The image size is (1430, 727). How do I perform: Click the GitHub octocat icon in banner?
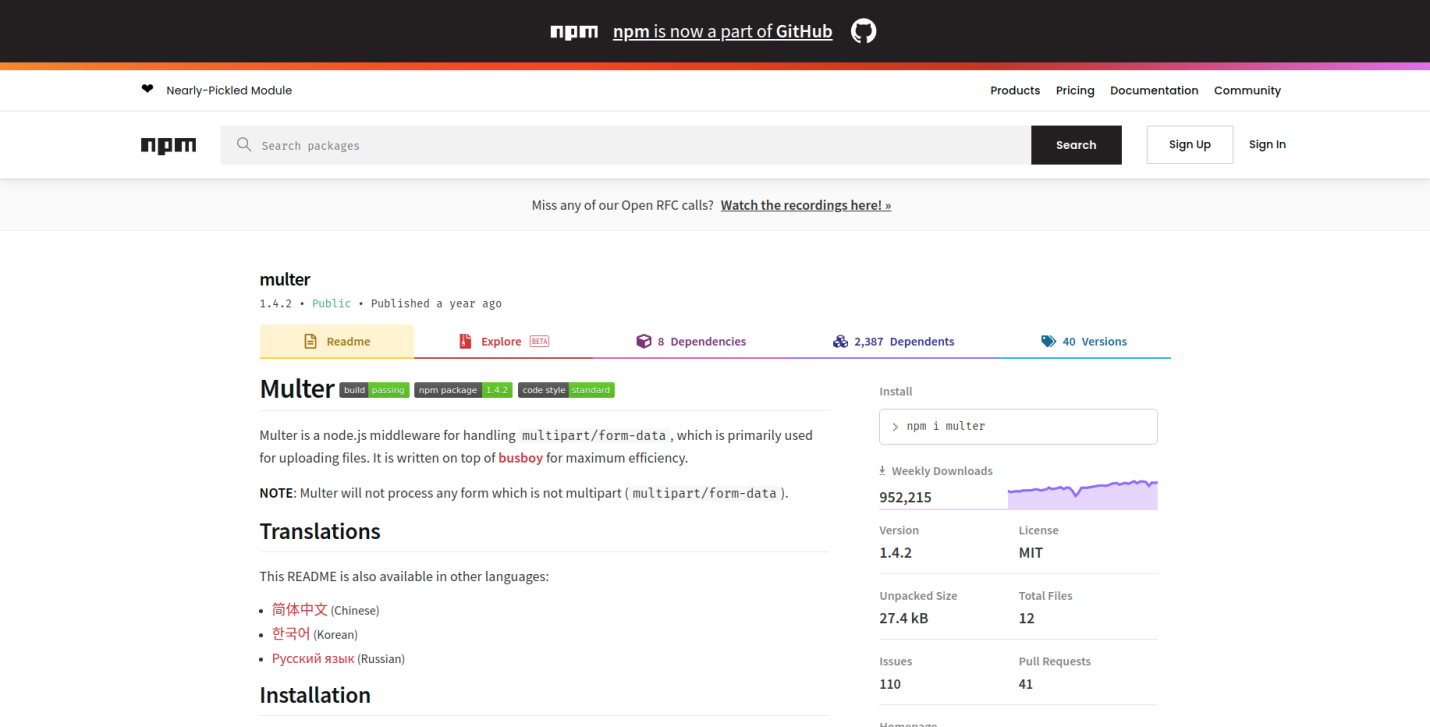(863, 31)
